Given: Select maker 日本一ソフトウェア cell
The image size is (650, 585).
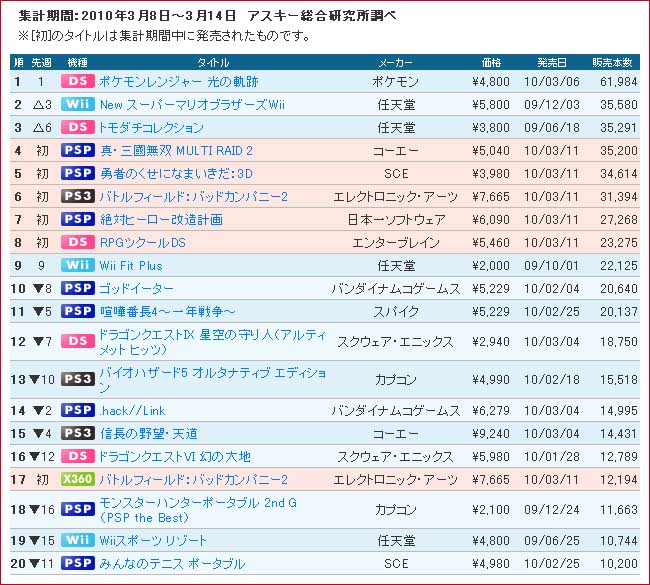Looking at the screenshot, I should click(x=396, y=219).
